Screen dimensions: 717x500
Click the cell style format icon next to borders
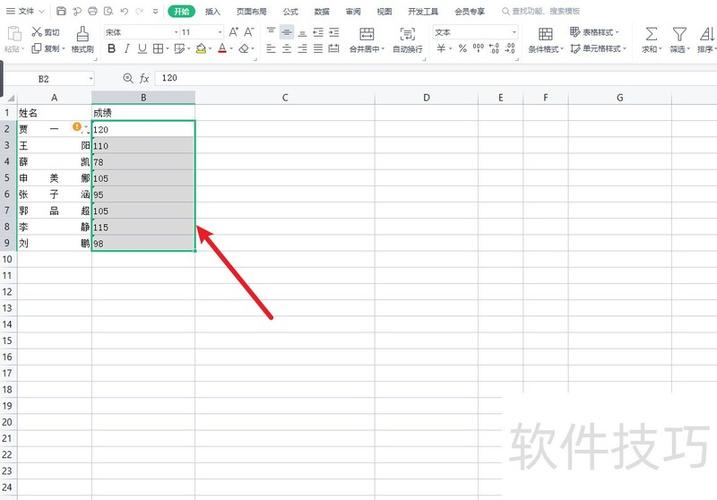pos(179,48)
